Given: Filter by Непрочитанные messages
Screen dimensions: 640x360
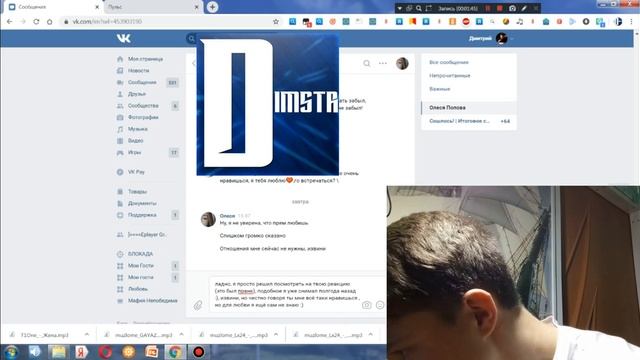Looking at the screenshot, I should [450, 76].
